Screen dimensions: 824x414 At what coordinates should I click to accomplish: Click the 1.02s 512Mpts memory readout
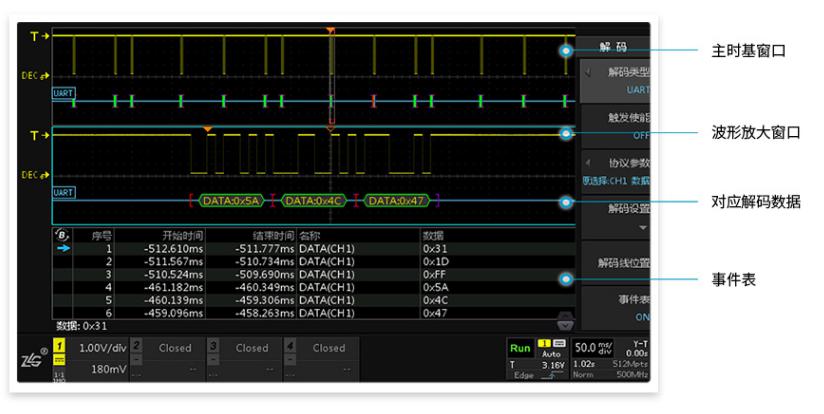pos(610,364)
